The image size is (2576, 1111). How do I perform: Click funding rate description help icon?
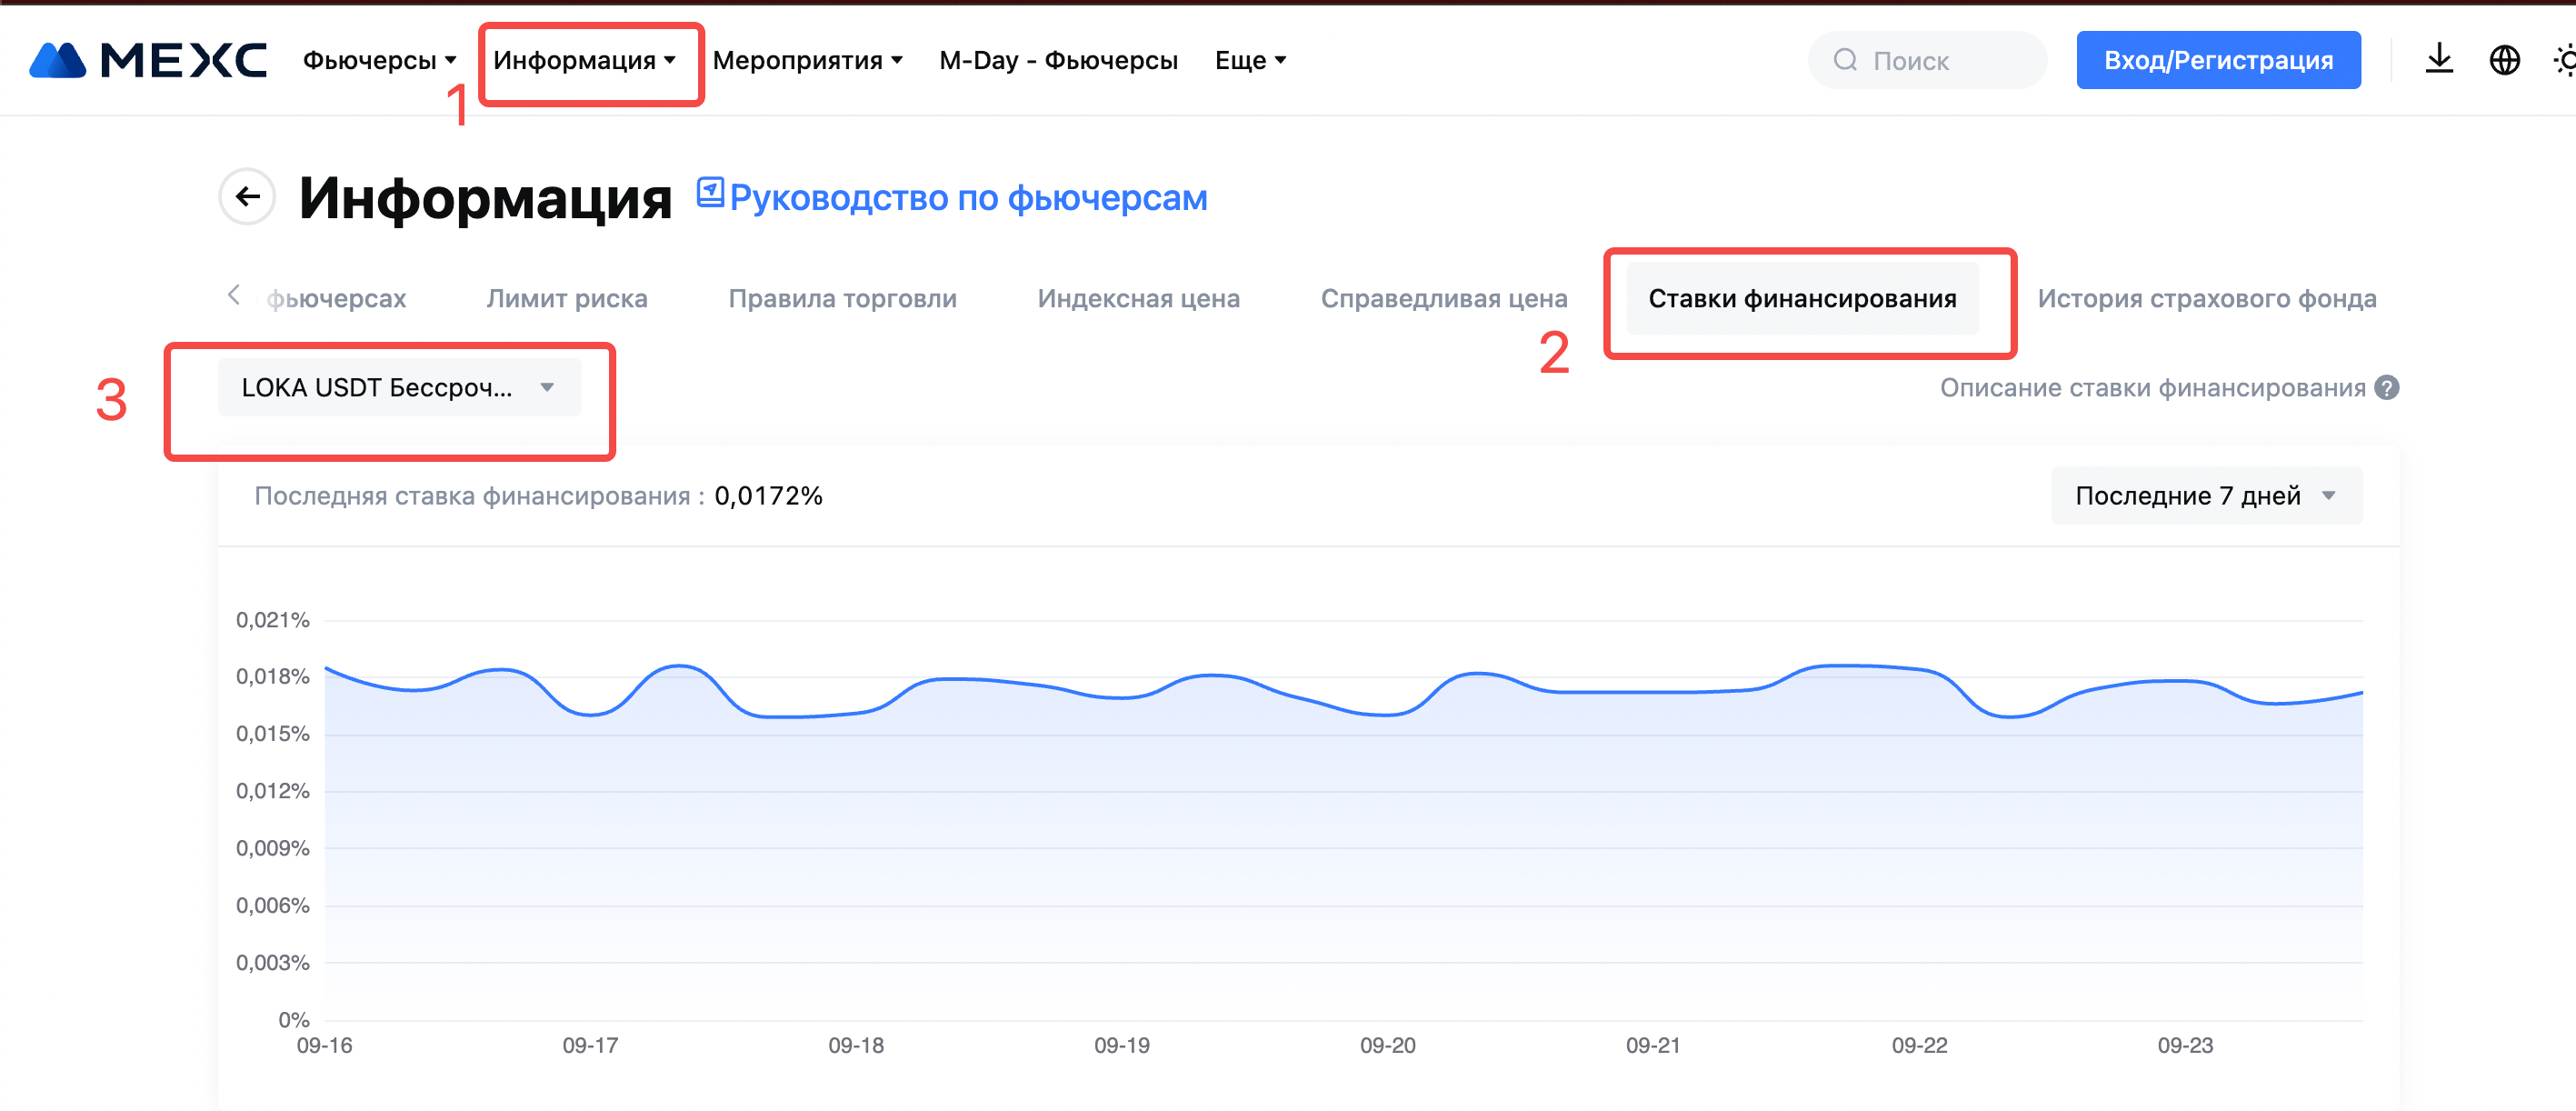coord(2387,387)
